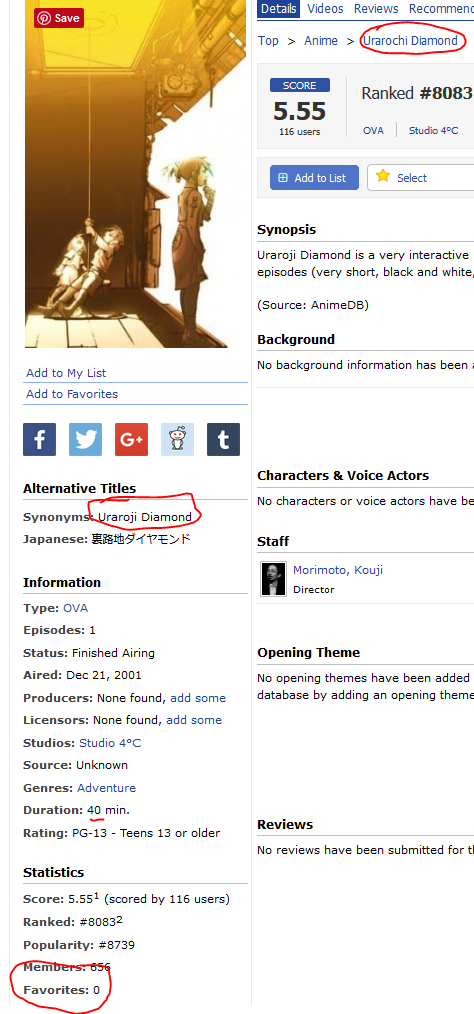
Task: Switch to the Details tab
Action: (x=279, y=8)
